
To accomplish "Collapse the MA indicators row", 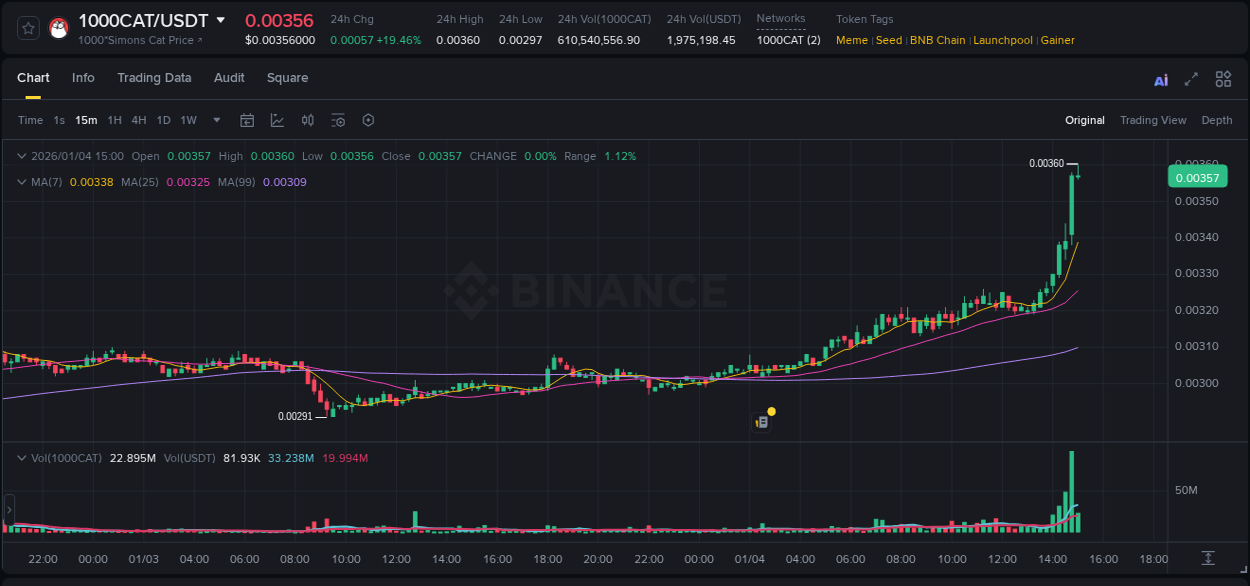I will [x=22, y=182].
